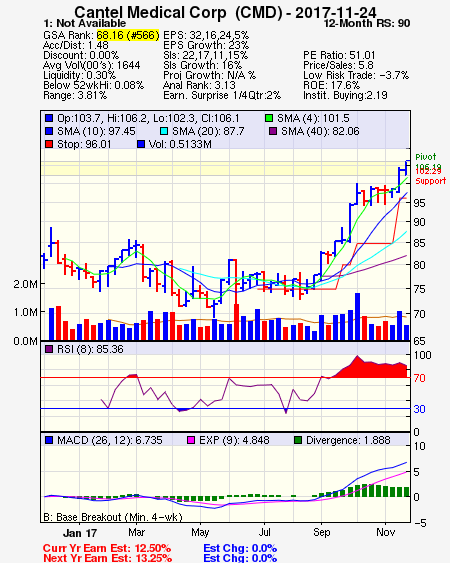Click Next Yr Earn Est: 13.25% text
This screenshot has height=563, width=450.
tap(107, 558)
